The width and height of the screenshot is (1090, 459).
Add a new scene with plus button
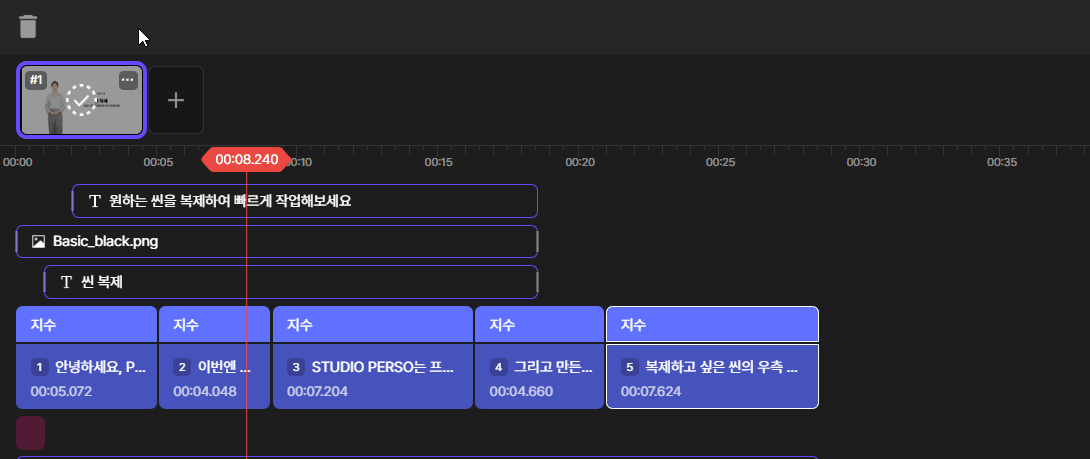176,100
